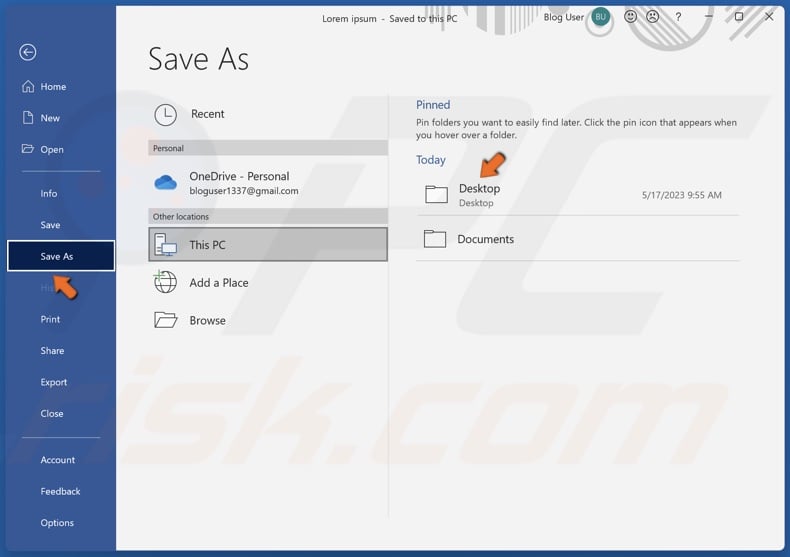Viewport: 790px width, 557px height.
Task: Click the Browse folder icon
Action: tap(165, 320)
